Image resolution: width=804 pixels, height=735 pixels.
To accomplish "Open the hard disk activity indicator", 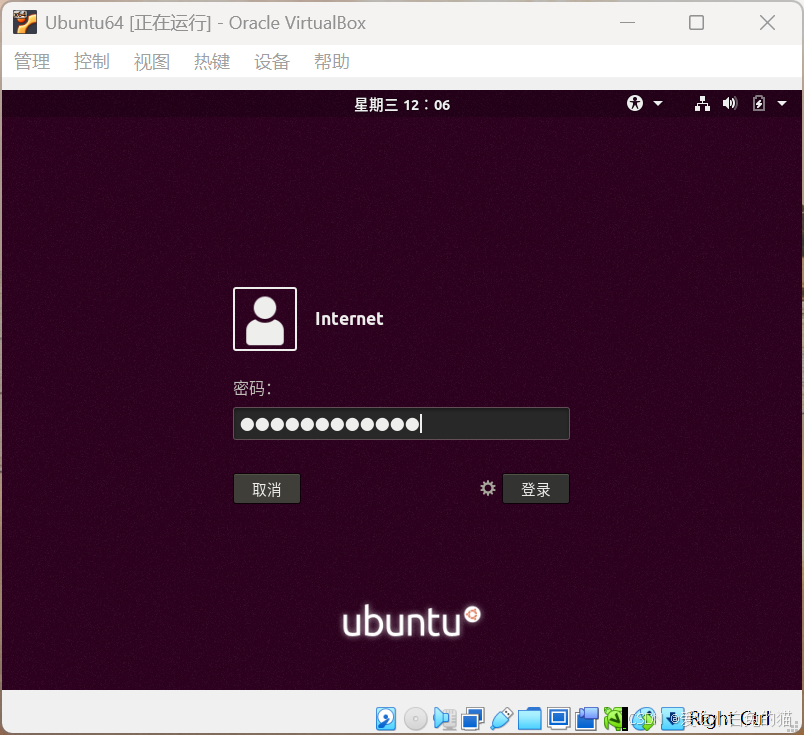I will click(386, 719).
